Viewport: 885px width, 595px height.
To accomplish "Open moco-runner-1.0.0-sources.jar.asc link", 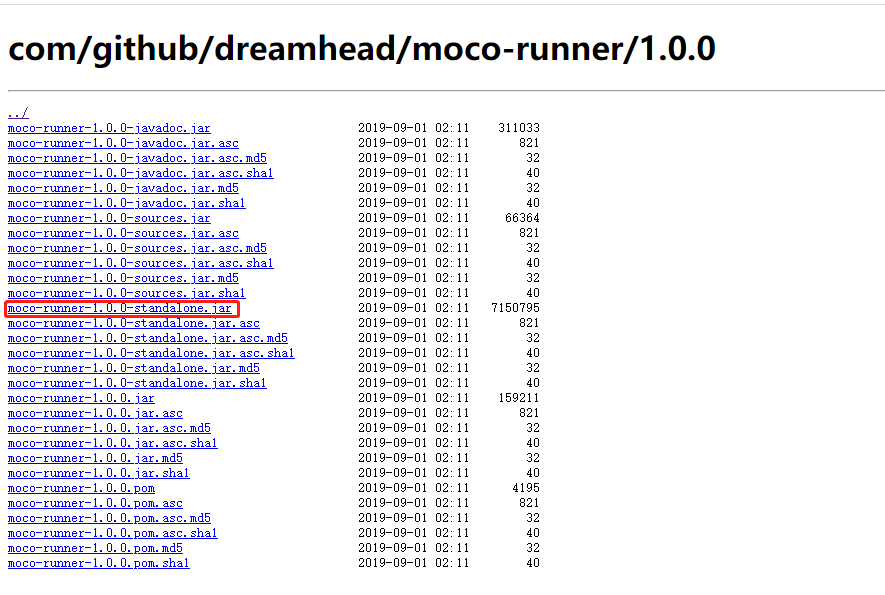I will (x=123, y=233).
